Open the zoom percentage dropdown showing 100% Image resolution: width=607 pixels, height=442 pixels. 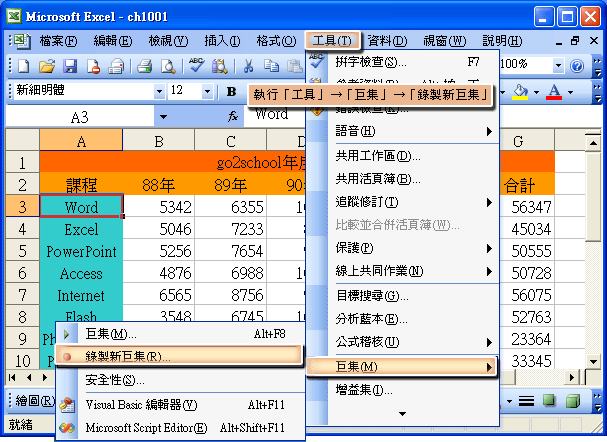pyautogui.click(x=558, y=66)
